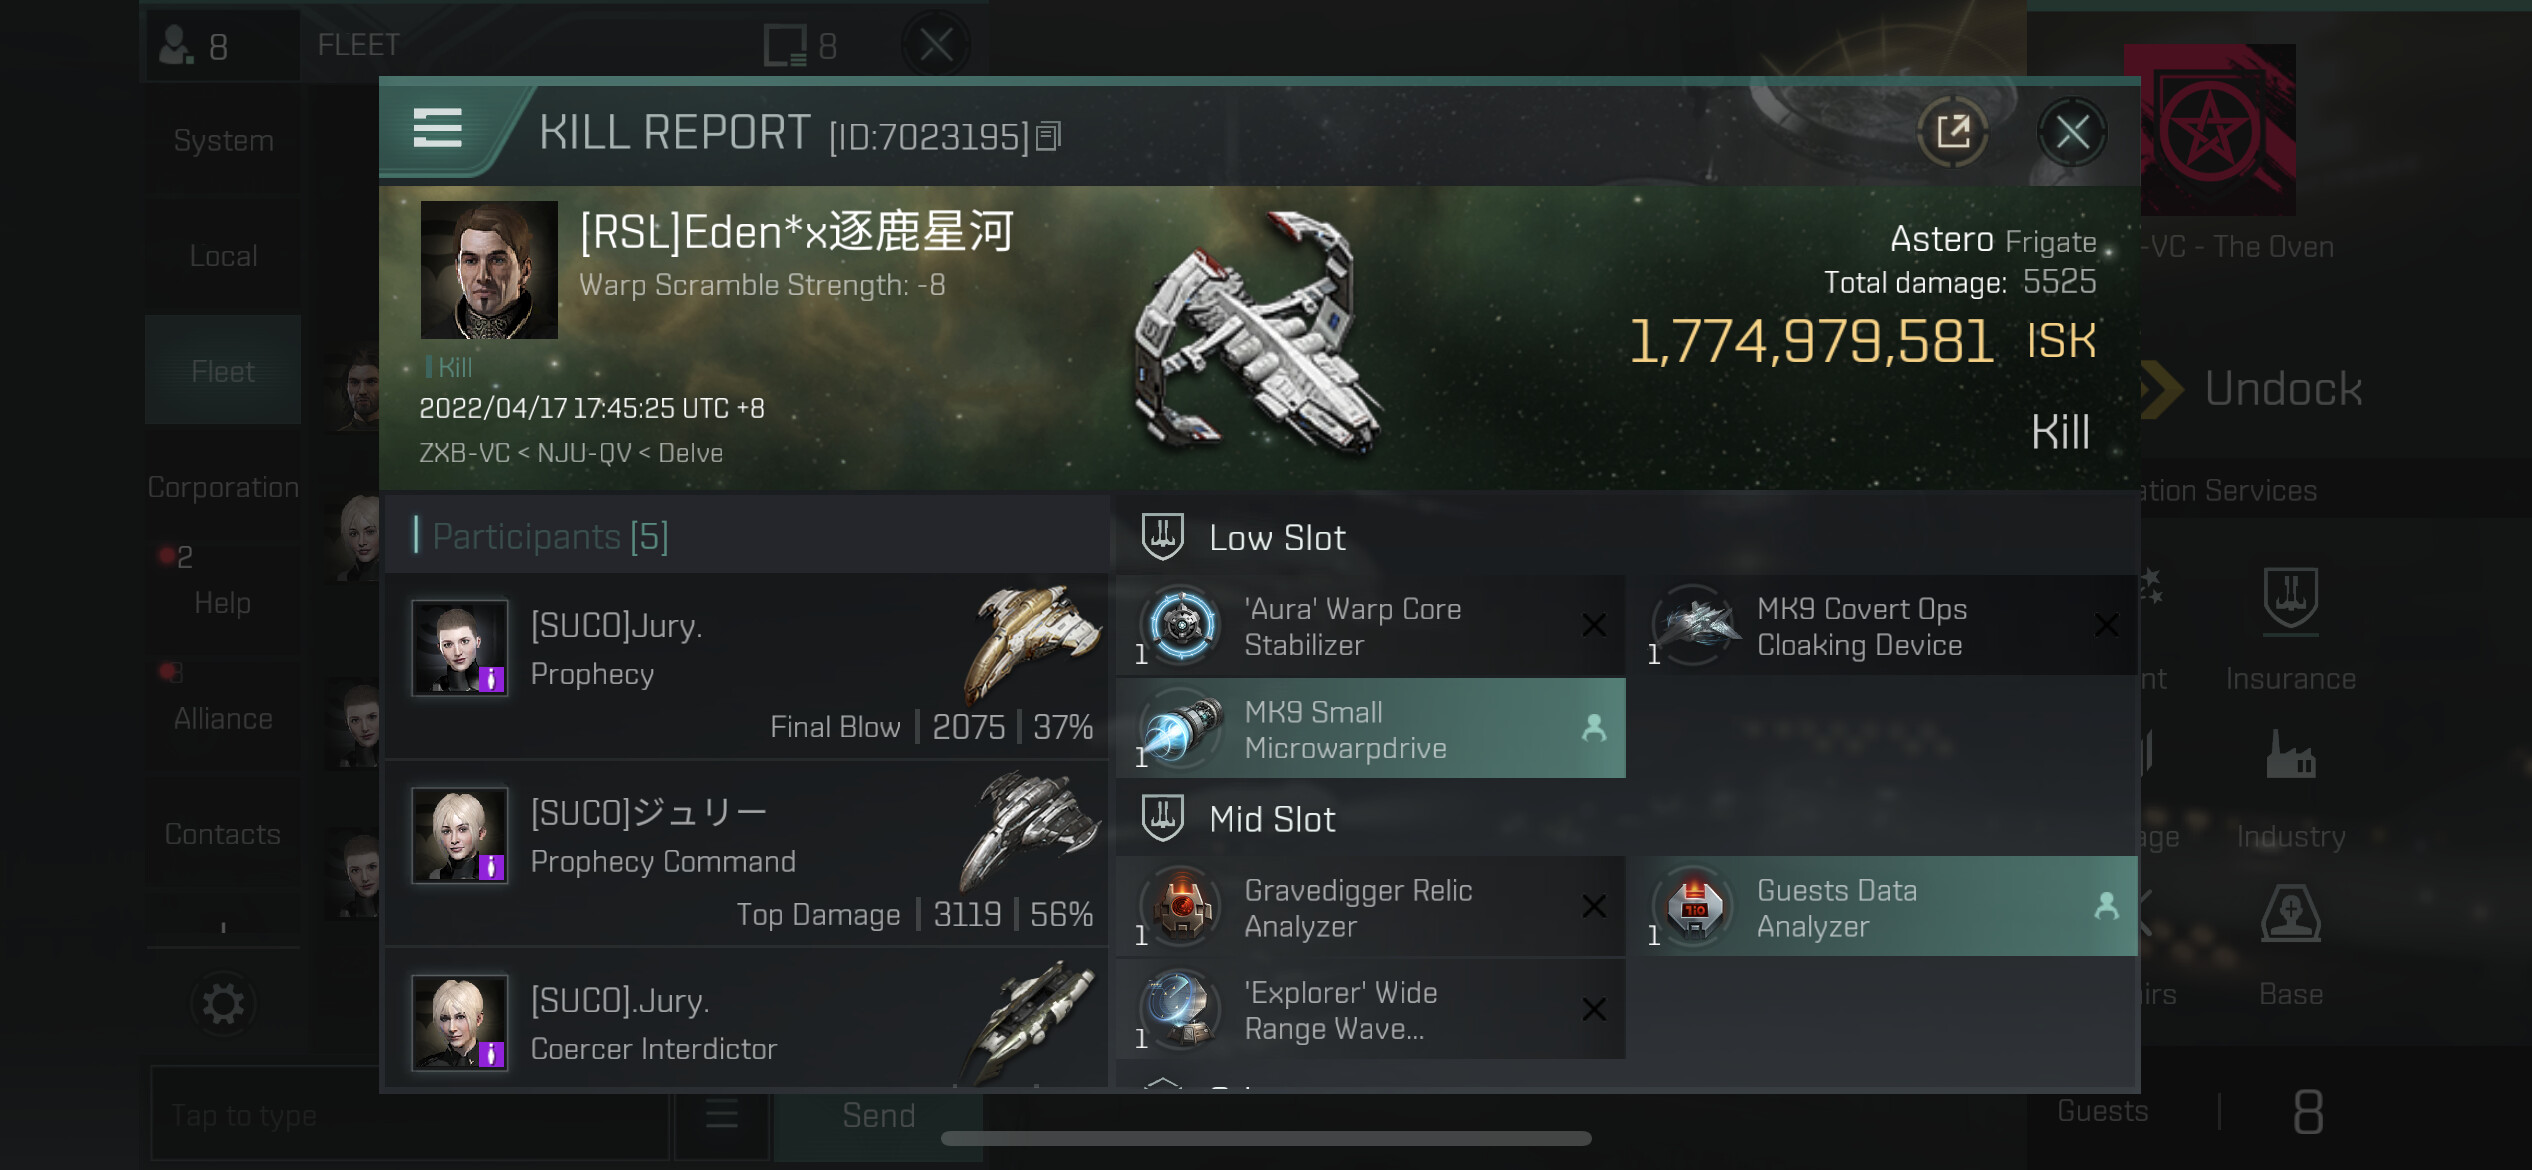Select participant [SUCO]Jury. Prophecy entry

(x=746, y=666)
